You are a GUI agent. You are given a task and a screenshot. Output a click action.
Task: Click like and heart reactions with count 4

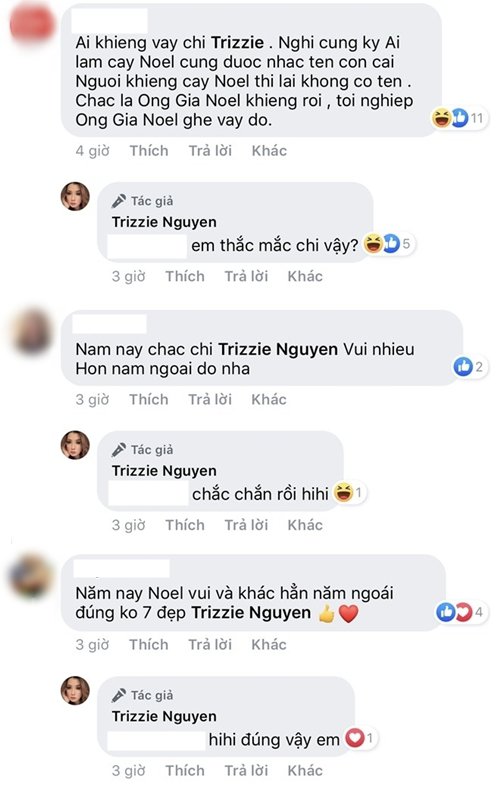coord(460,612)
